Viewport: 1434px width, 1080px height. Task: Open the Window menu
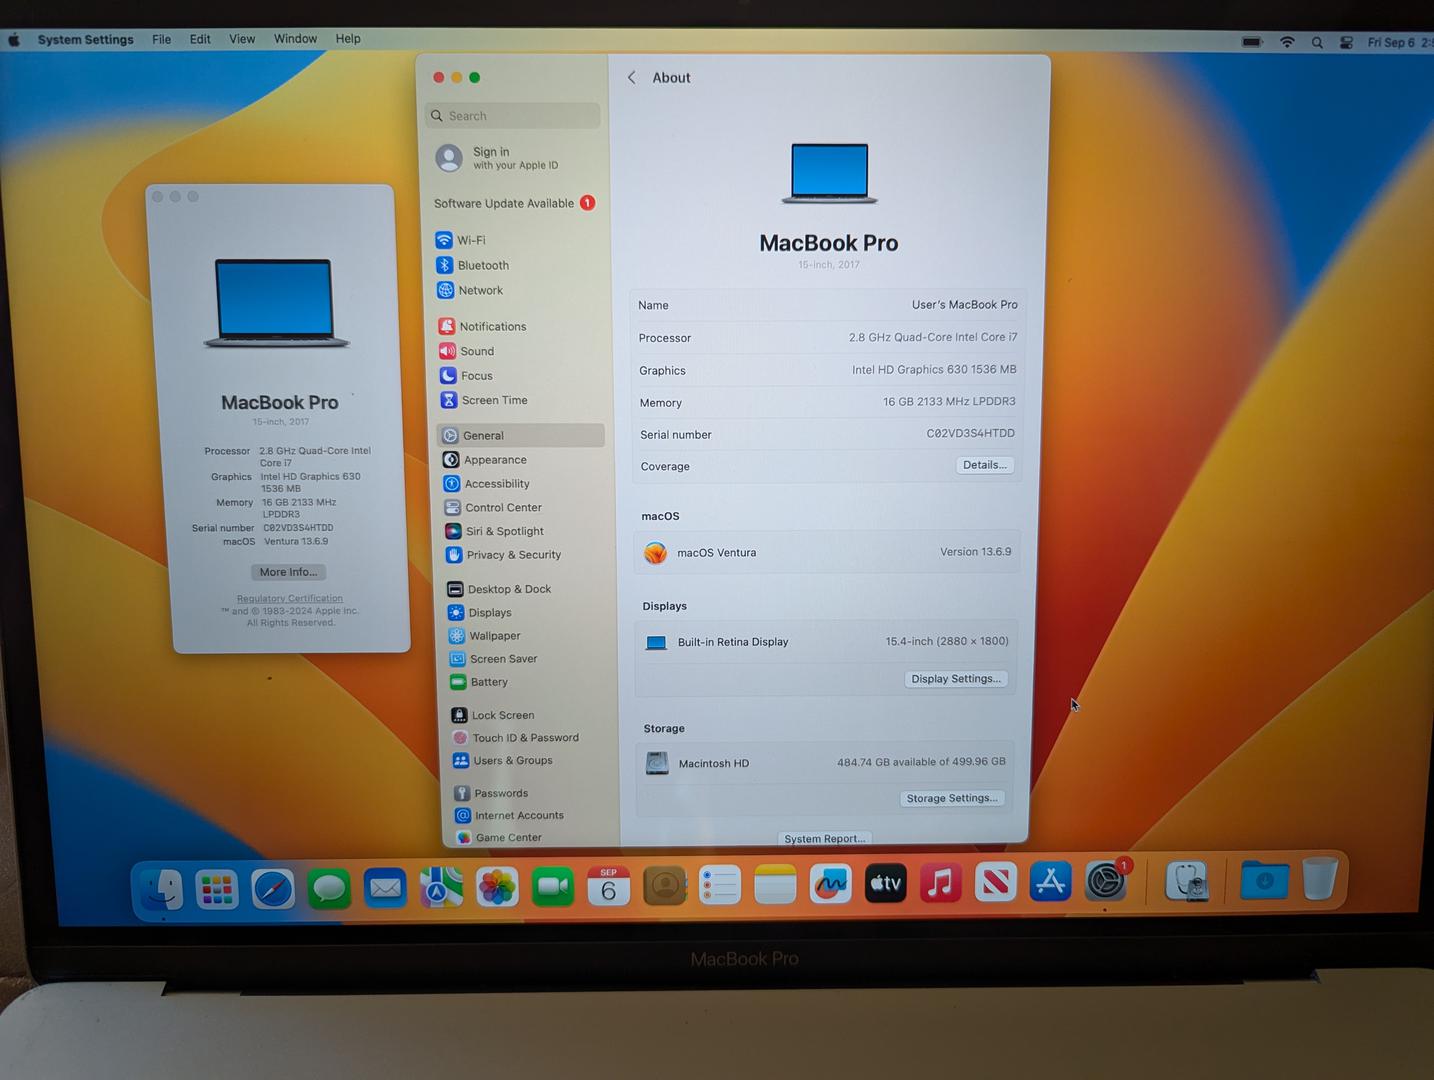tap(295, 39)
